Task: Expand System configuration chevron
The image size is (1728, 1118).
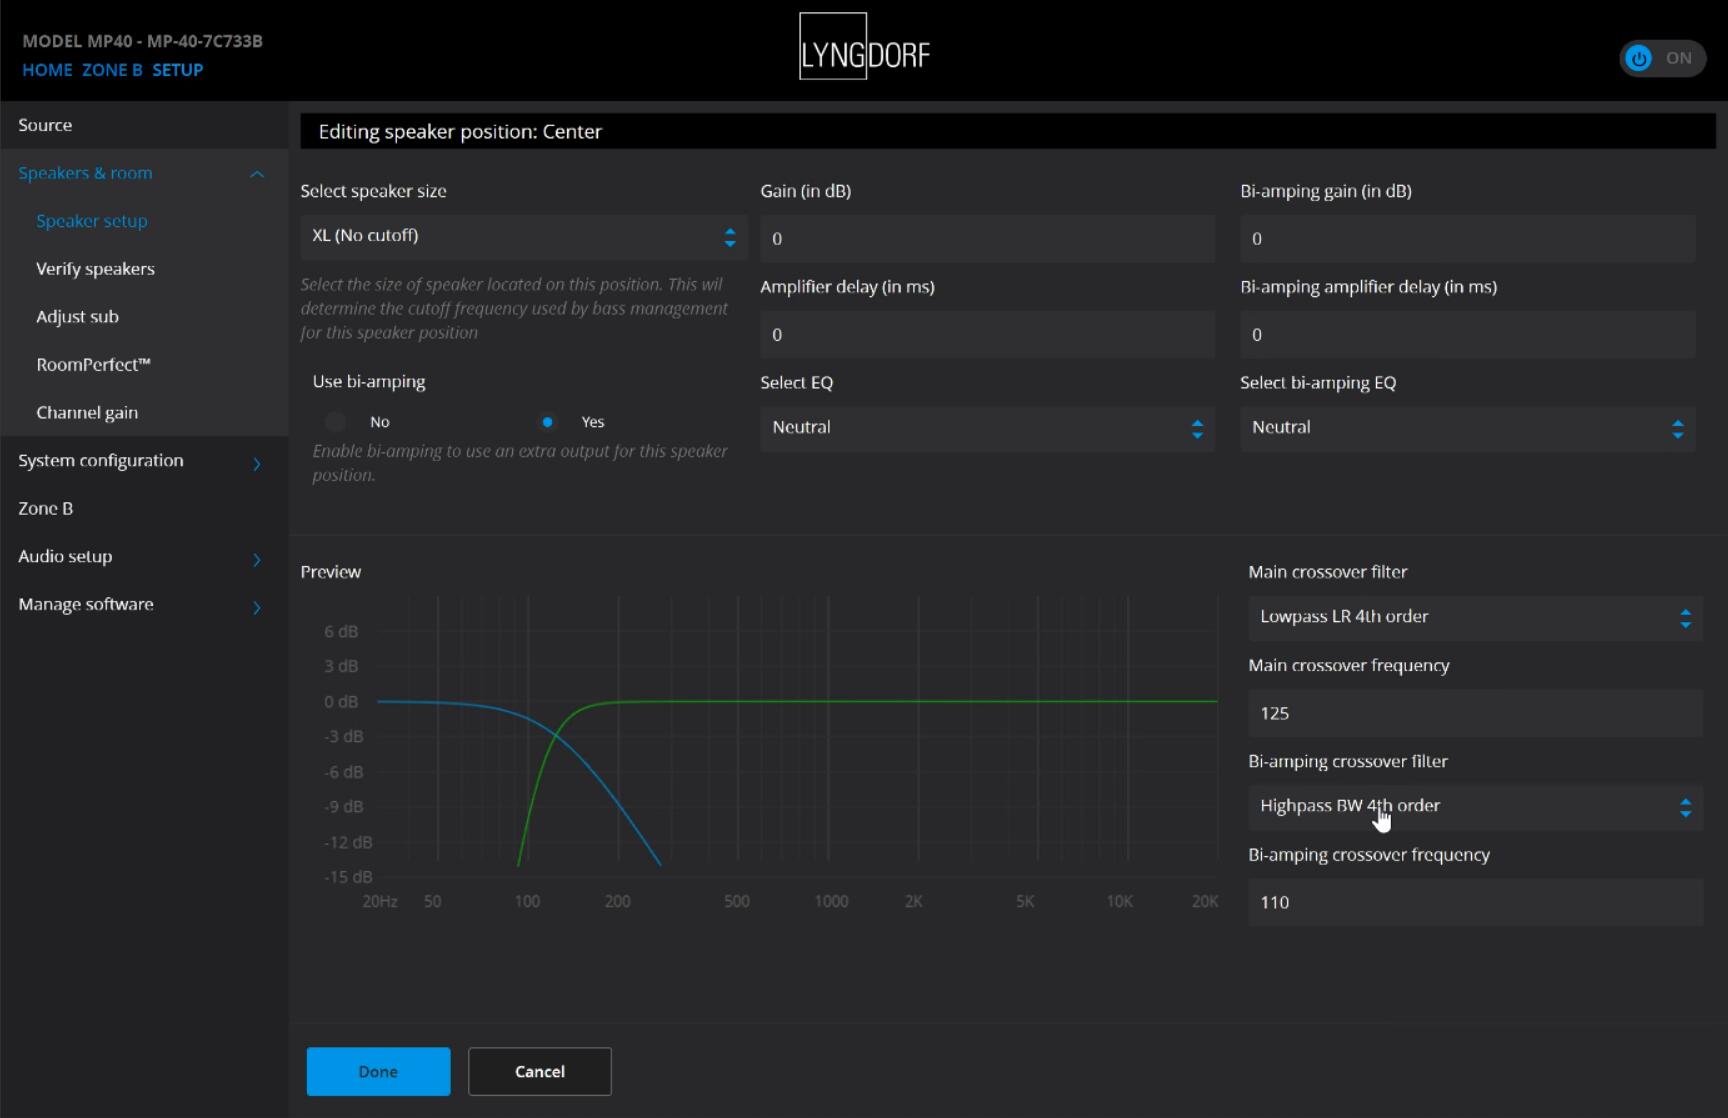Action: point(257,463)
